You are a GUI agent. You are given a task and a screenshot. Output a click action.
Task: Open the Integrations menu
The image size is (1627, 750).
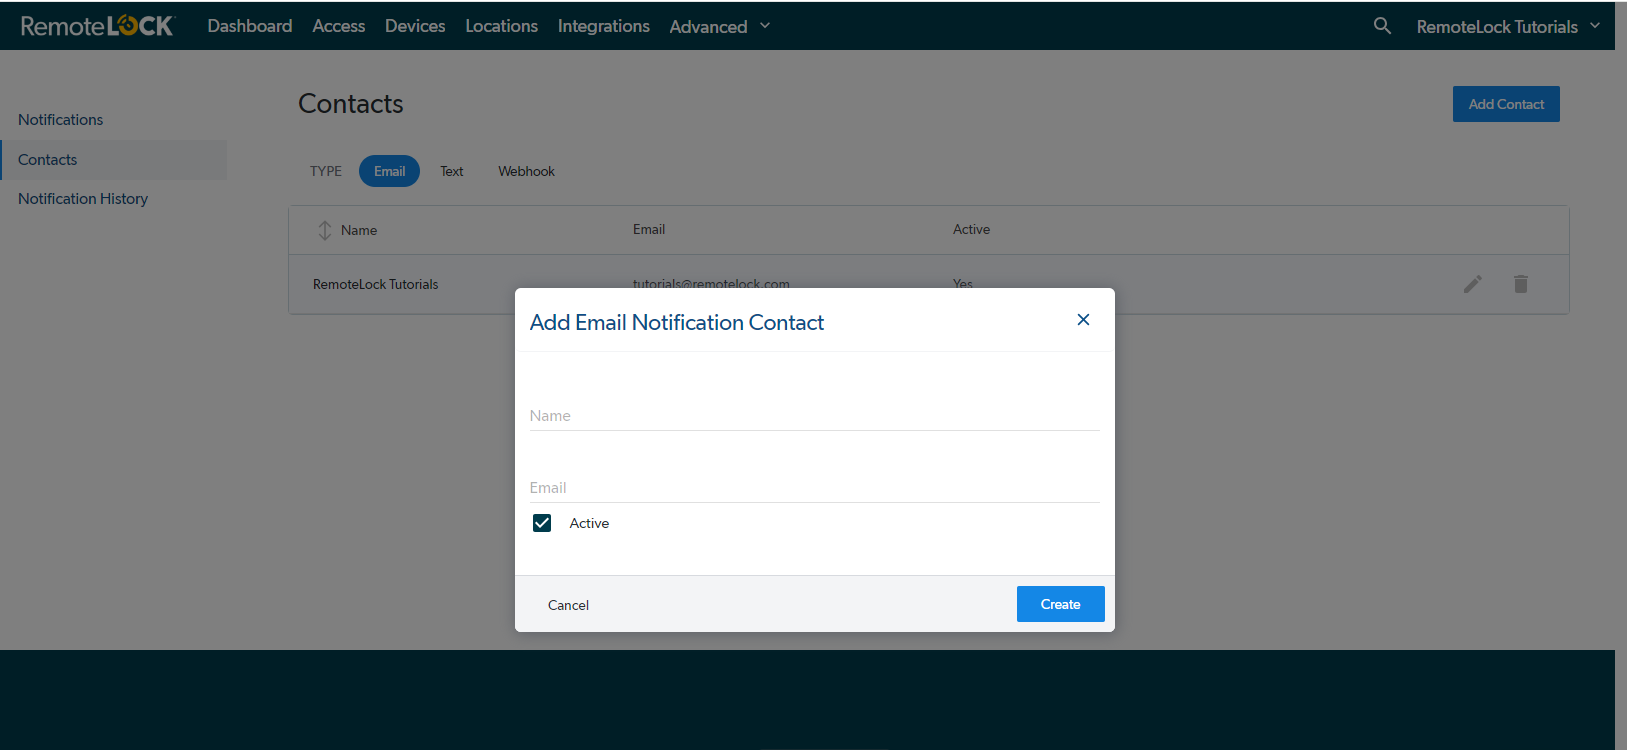click(x=604, y=26)
